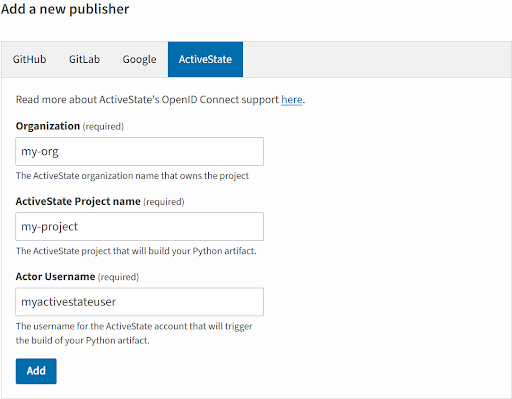Screen dimensions: 512x399
Task: Open the Google publisher tab
Action: point(139,59)
